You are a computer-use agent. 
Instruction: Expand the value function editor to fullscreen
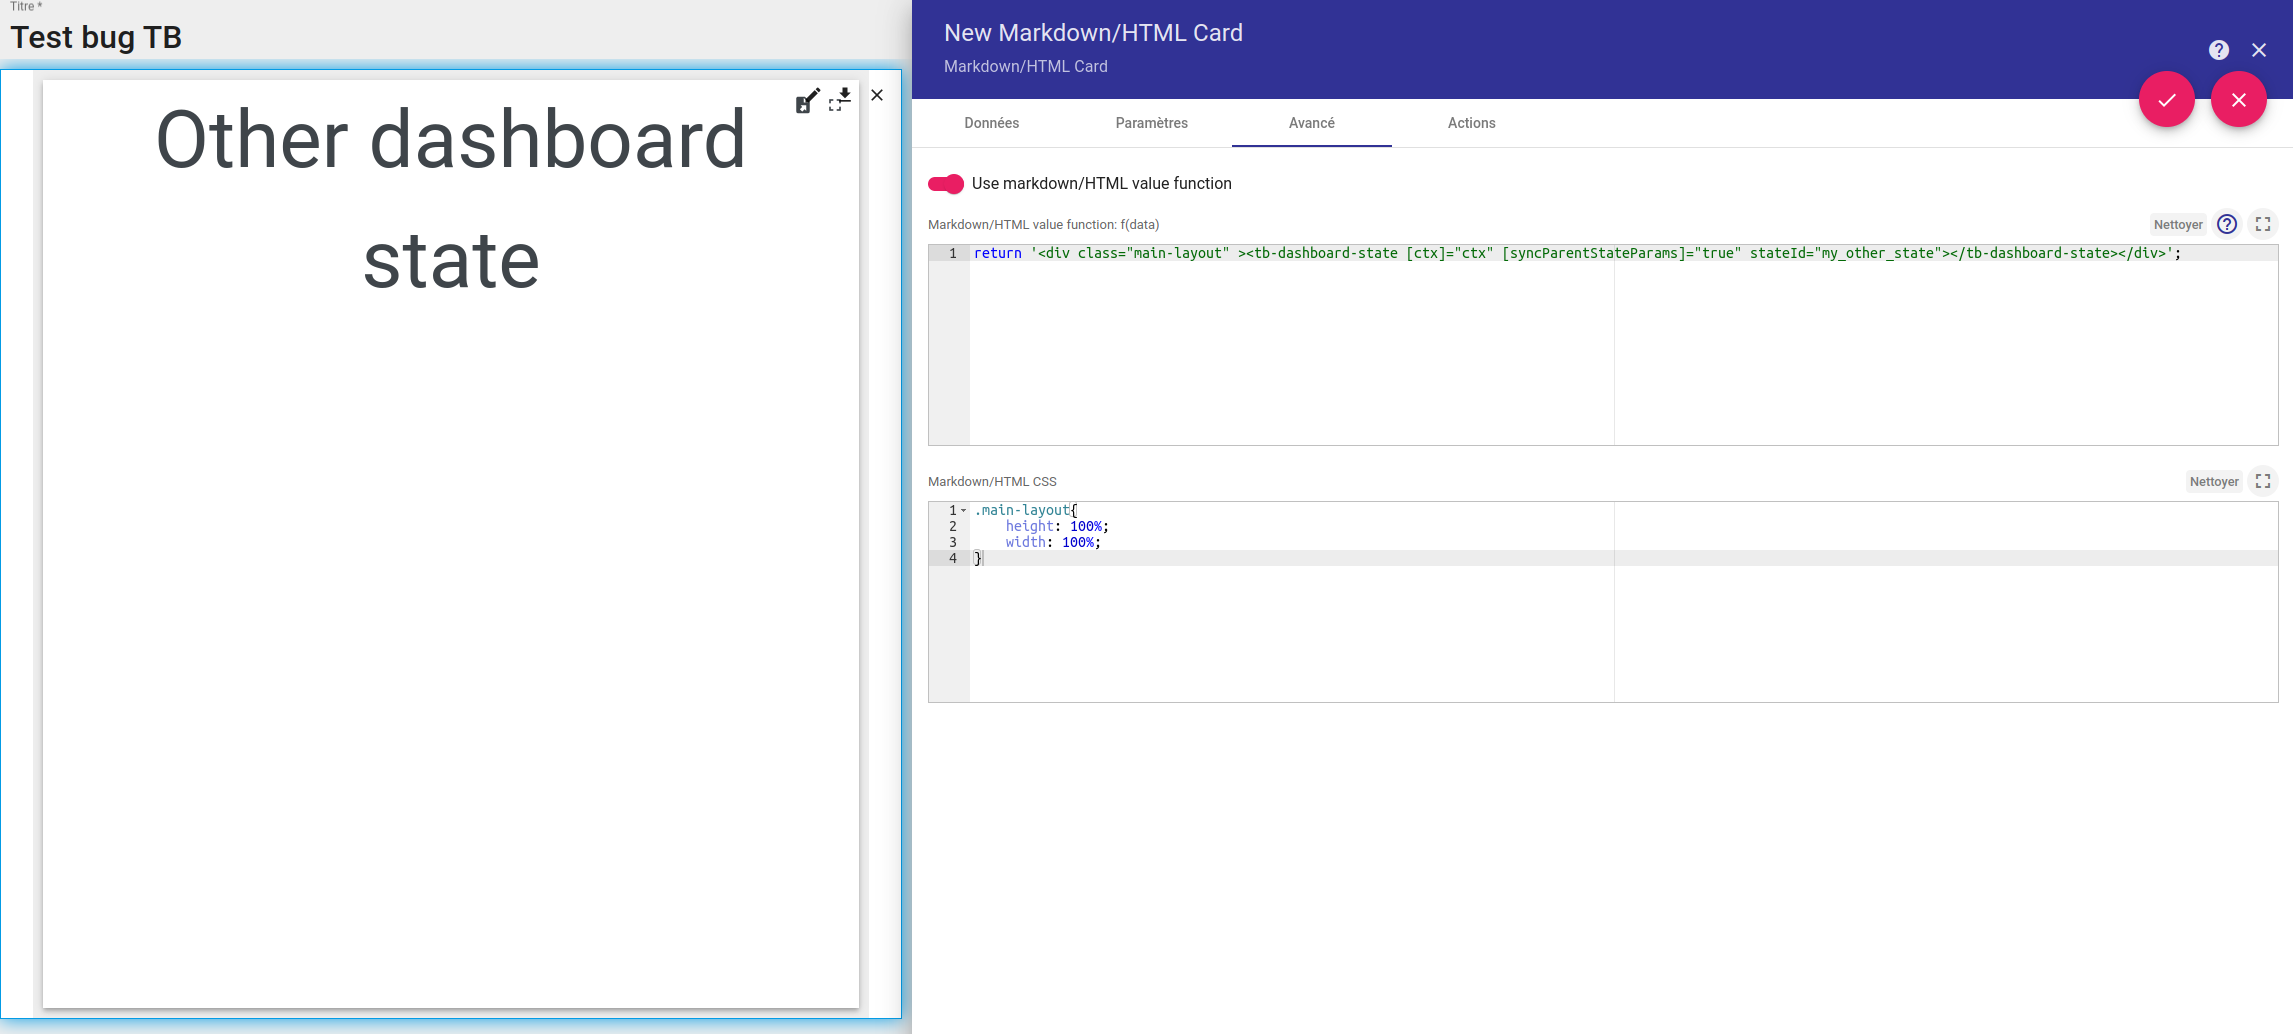pyautogui.click(x=2263, y=224)
